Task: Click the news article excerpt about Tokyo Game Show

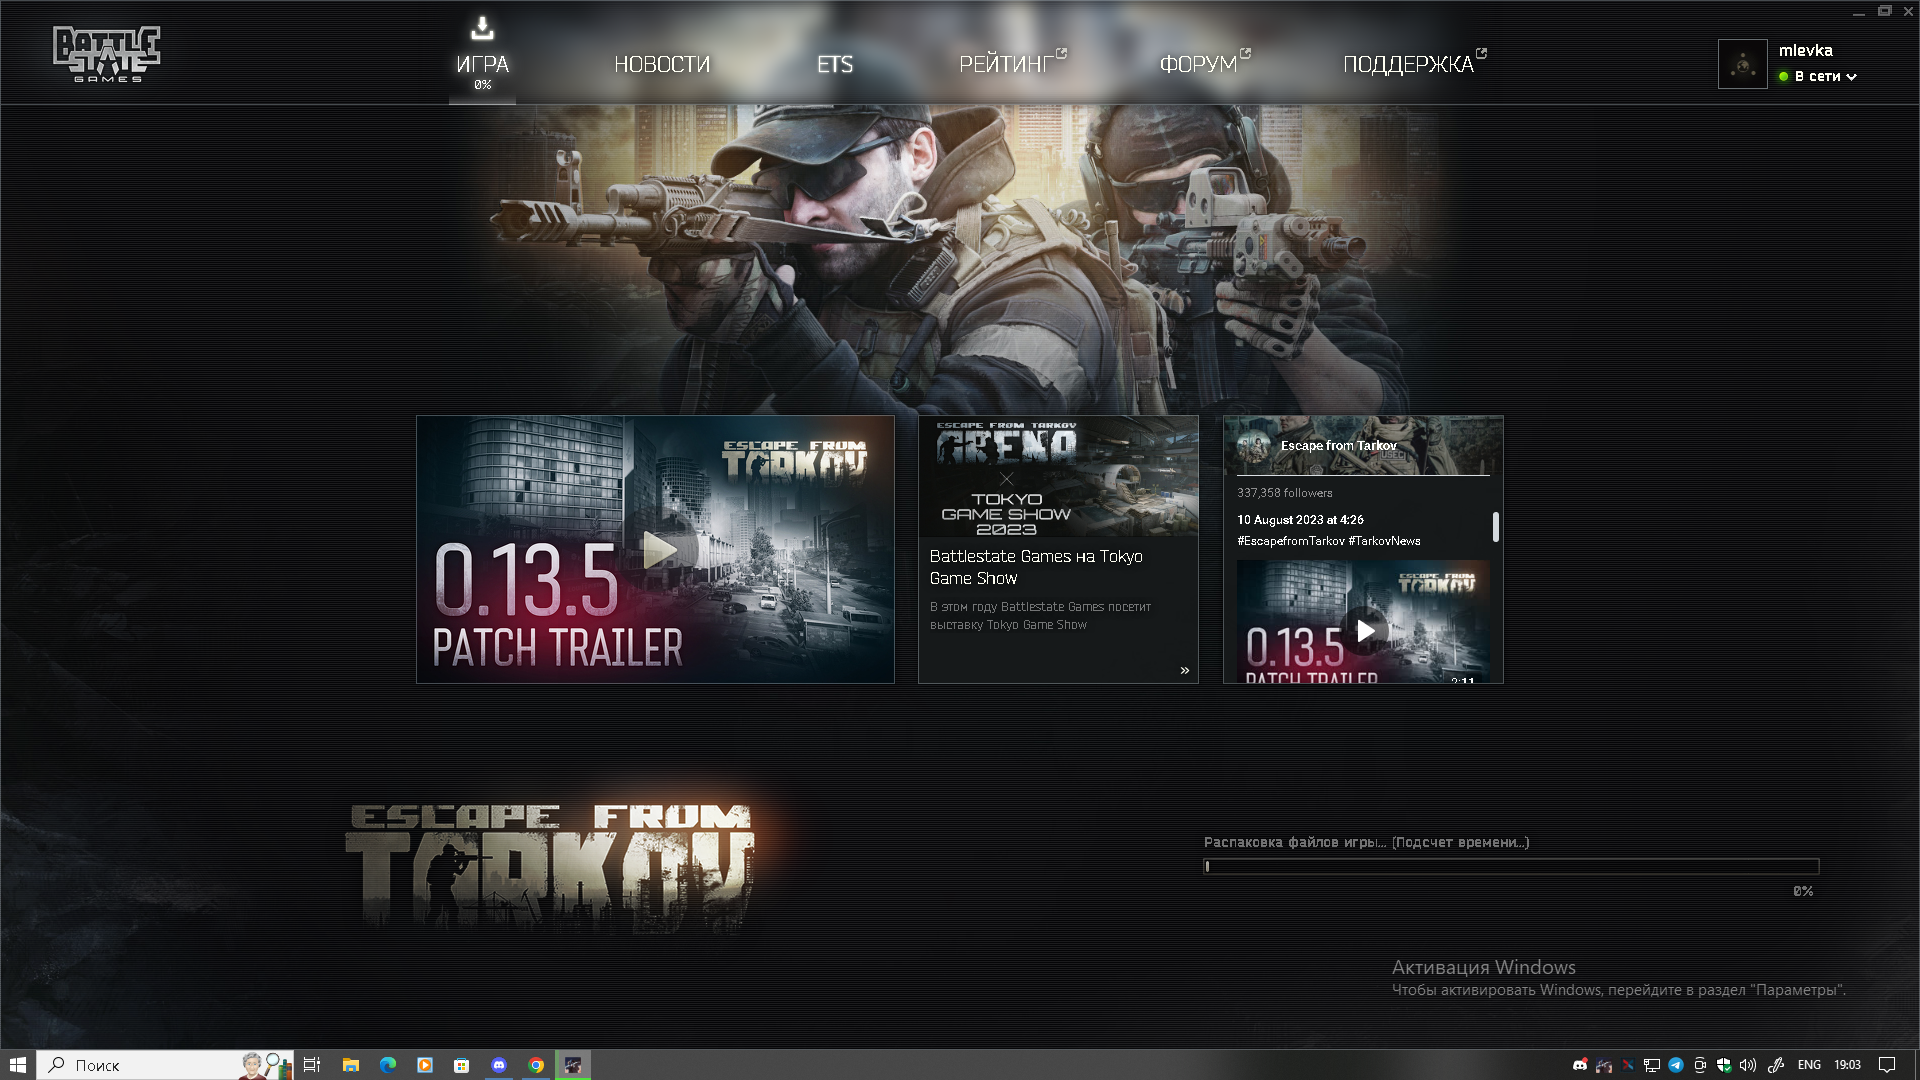Action: (x=1040, y=615)
